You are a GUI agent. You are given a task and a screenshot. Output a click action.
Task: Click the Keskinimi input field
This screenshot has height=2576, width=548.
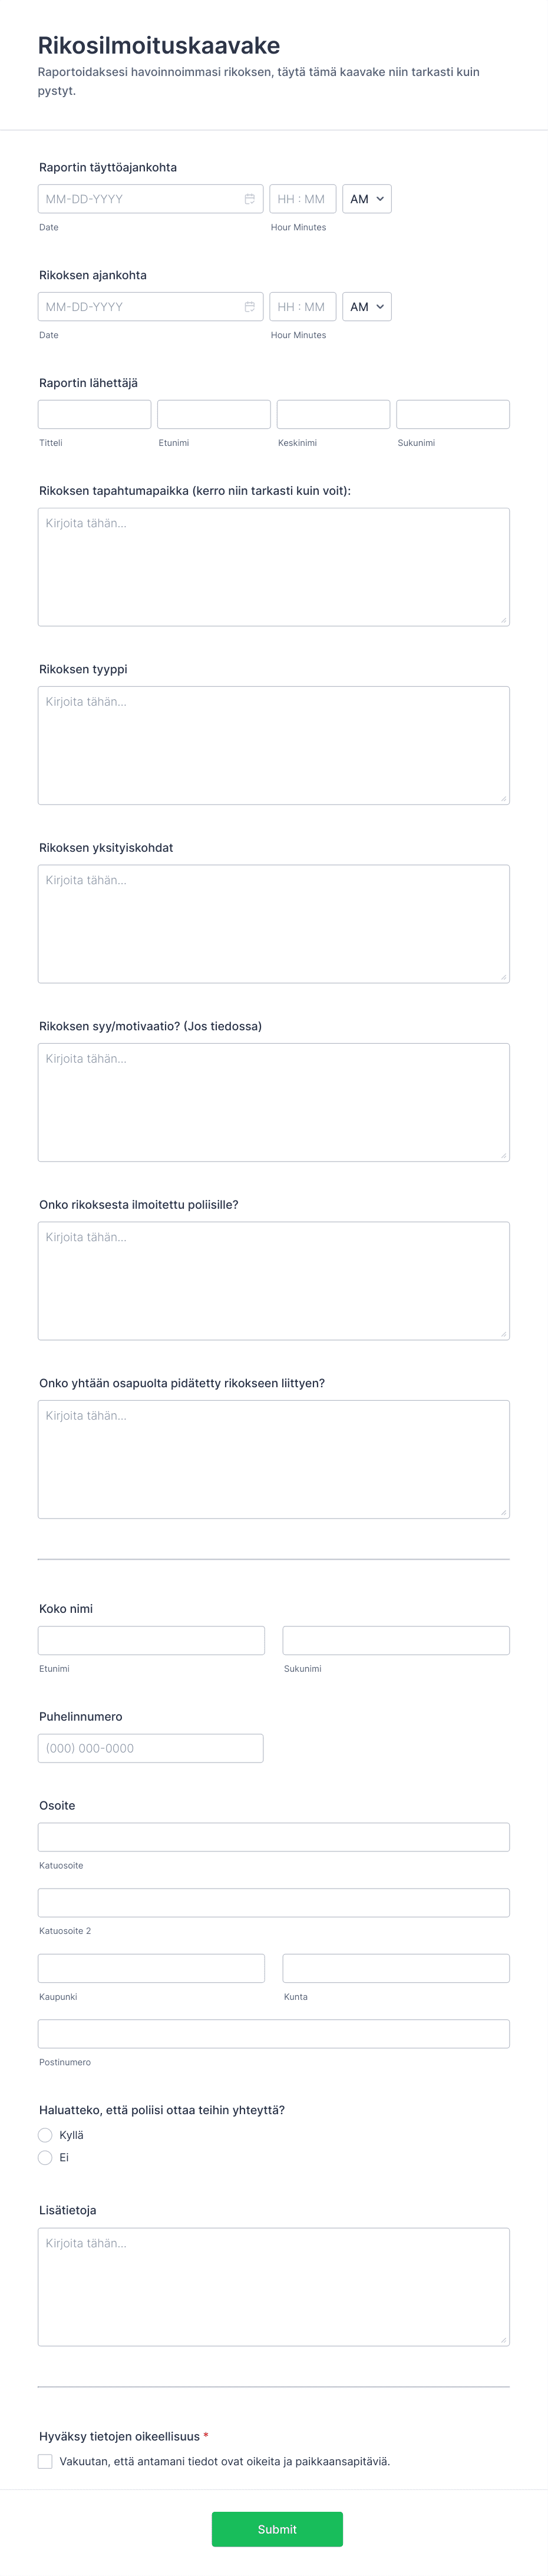click(x=333, y=414)
